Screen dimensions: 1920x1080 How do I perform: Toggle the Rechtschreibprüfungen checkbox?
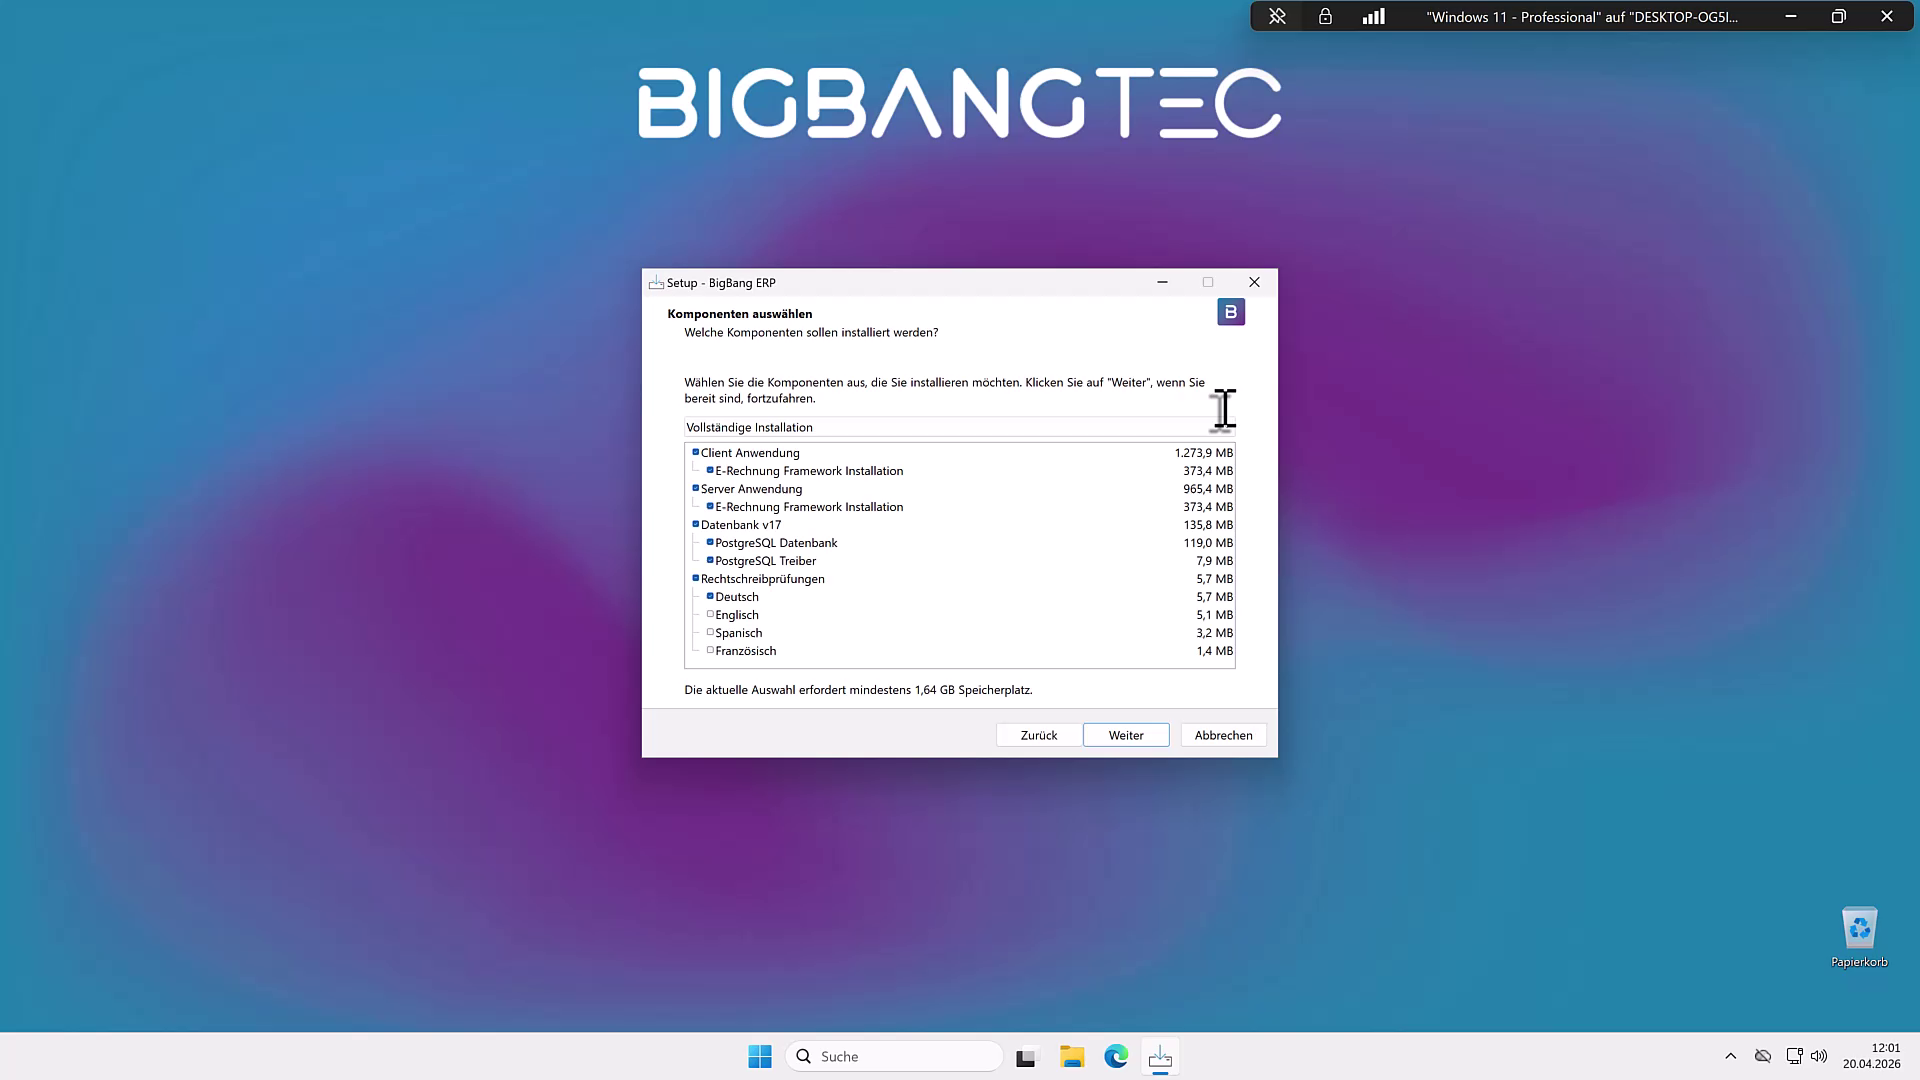(696, 578)
